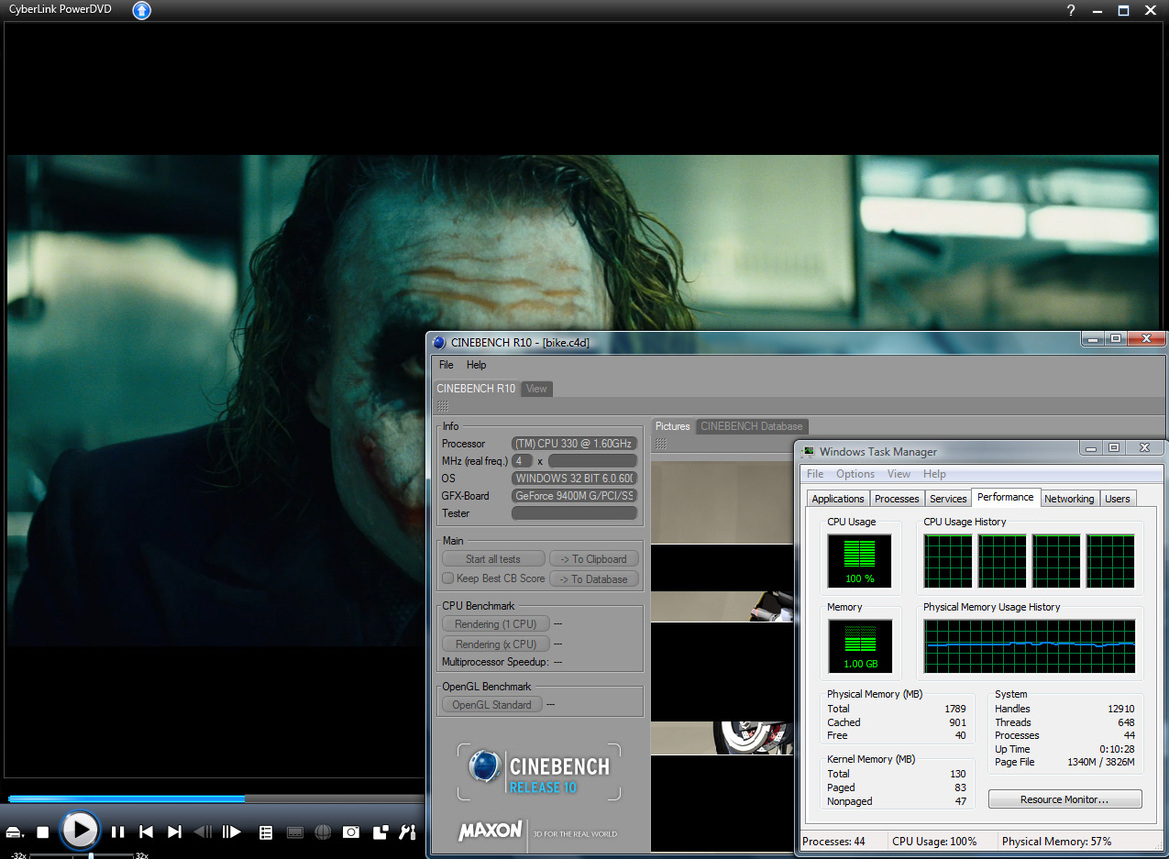Click Start all tests button

click(x=493, y=559)
